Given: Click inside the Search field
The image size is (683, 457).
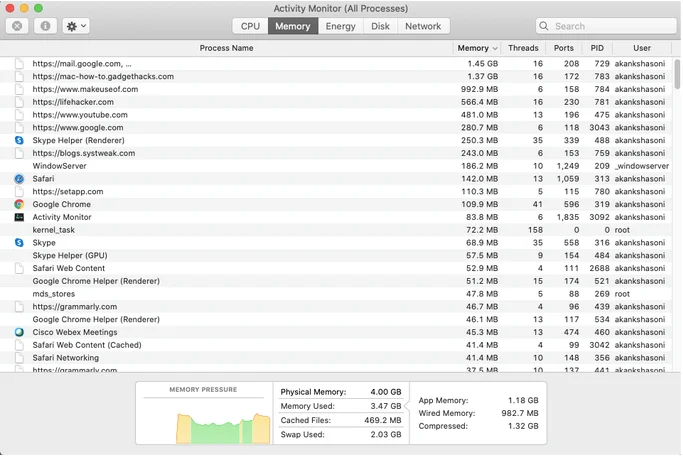Looking at the screenshot, I should click(x=605, y=26).
